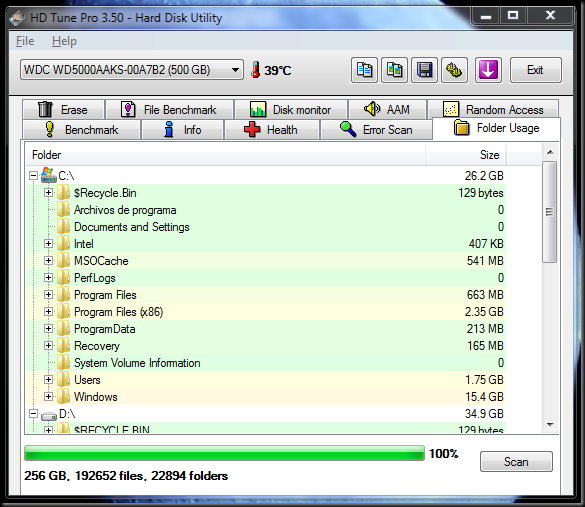Click the scrollbar up arrow
This screenshot has width=585, height=507.
550,152
